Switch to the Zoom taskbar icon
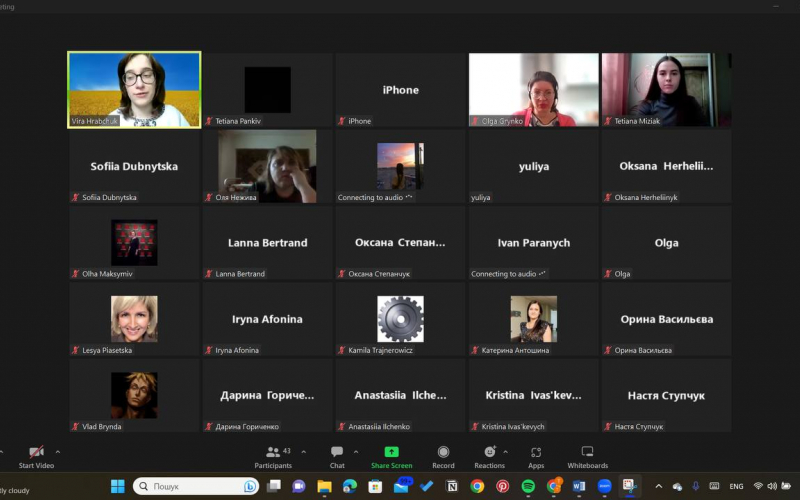800x500 pixels. pos(604,486)
